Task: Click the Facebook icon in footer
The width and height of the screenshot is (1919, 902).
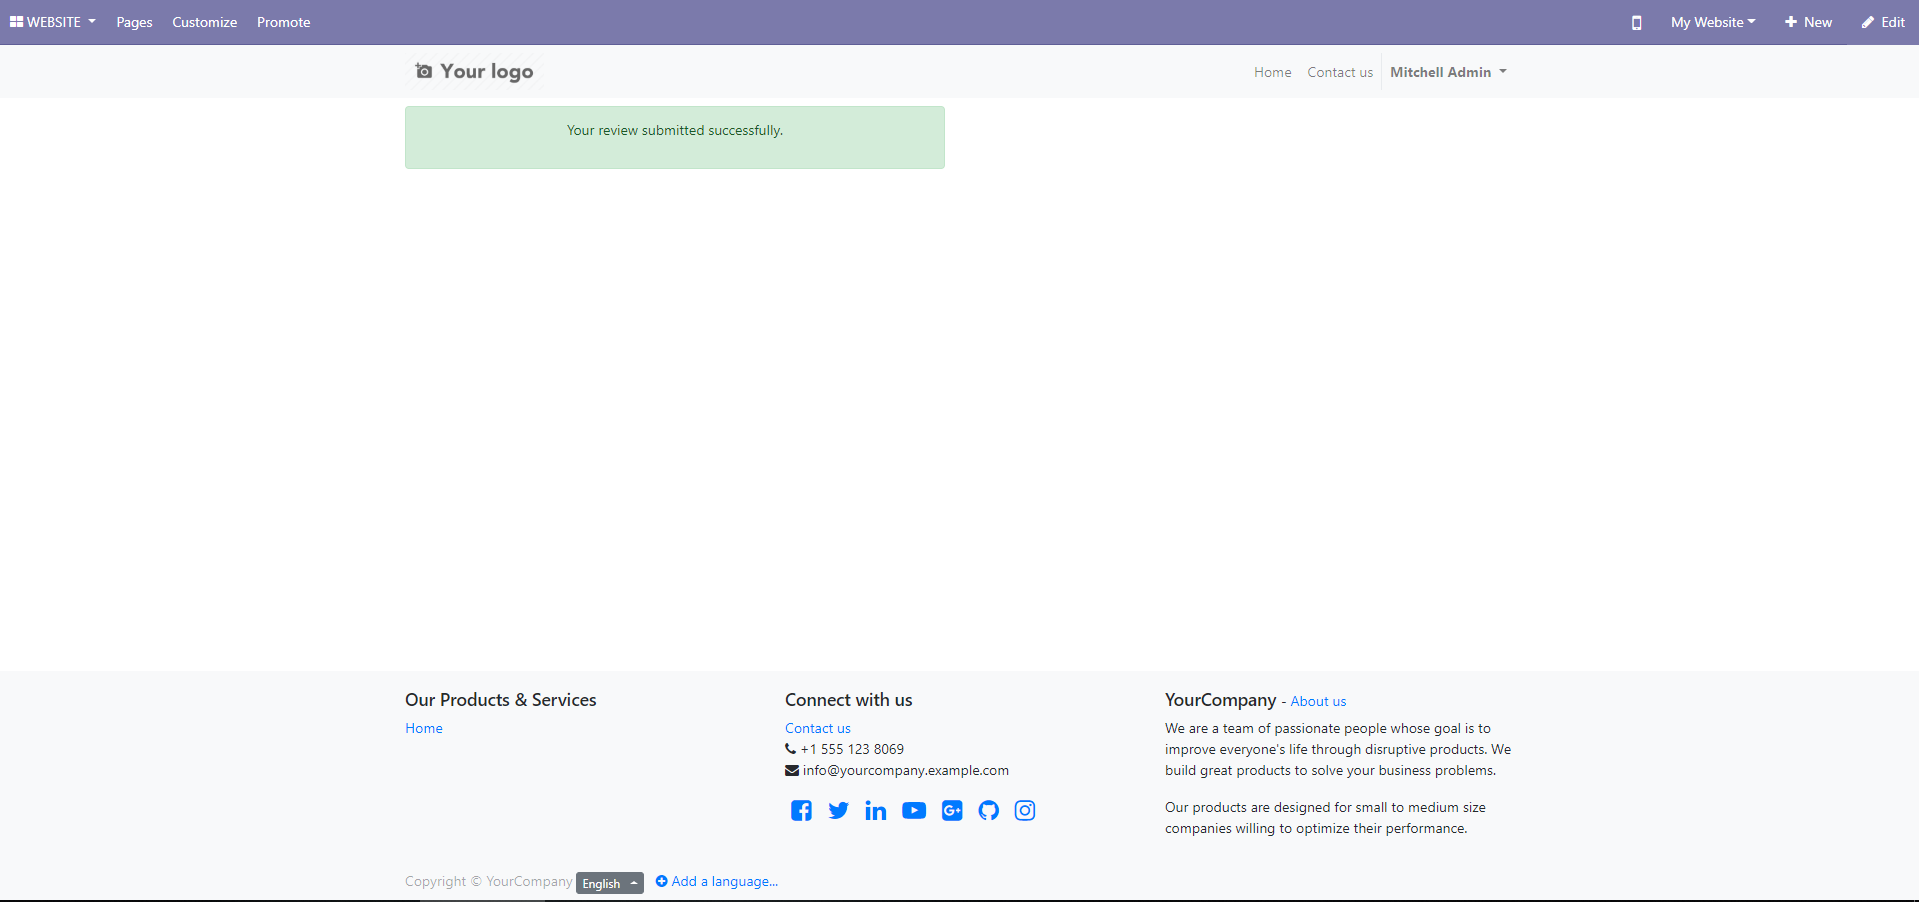Action: [x=801, y=810]
